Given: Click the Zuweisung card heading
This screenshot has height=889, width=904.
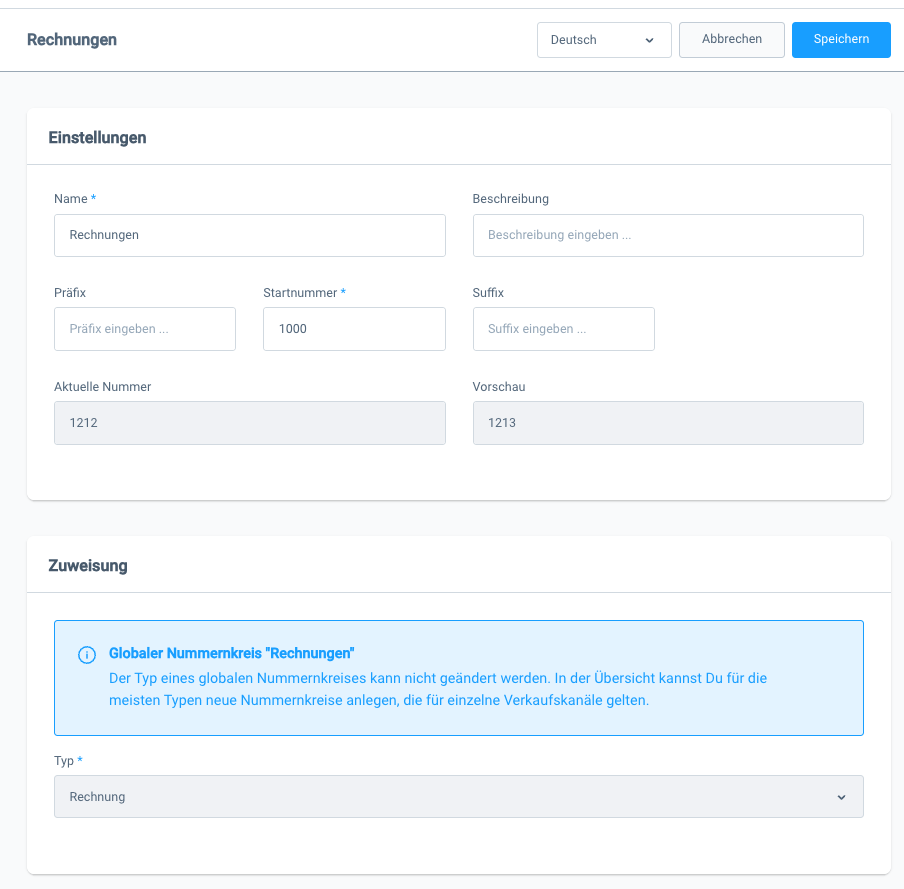Looking at the screenshot, I should point(88,566).
